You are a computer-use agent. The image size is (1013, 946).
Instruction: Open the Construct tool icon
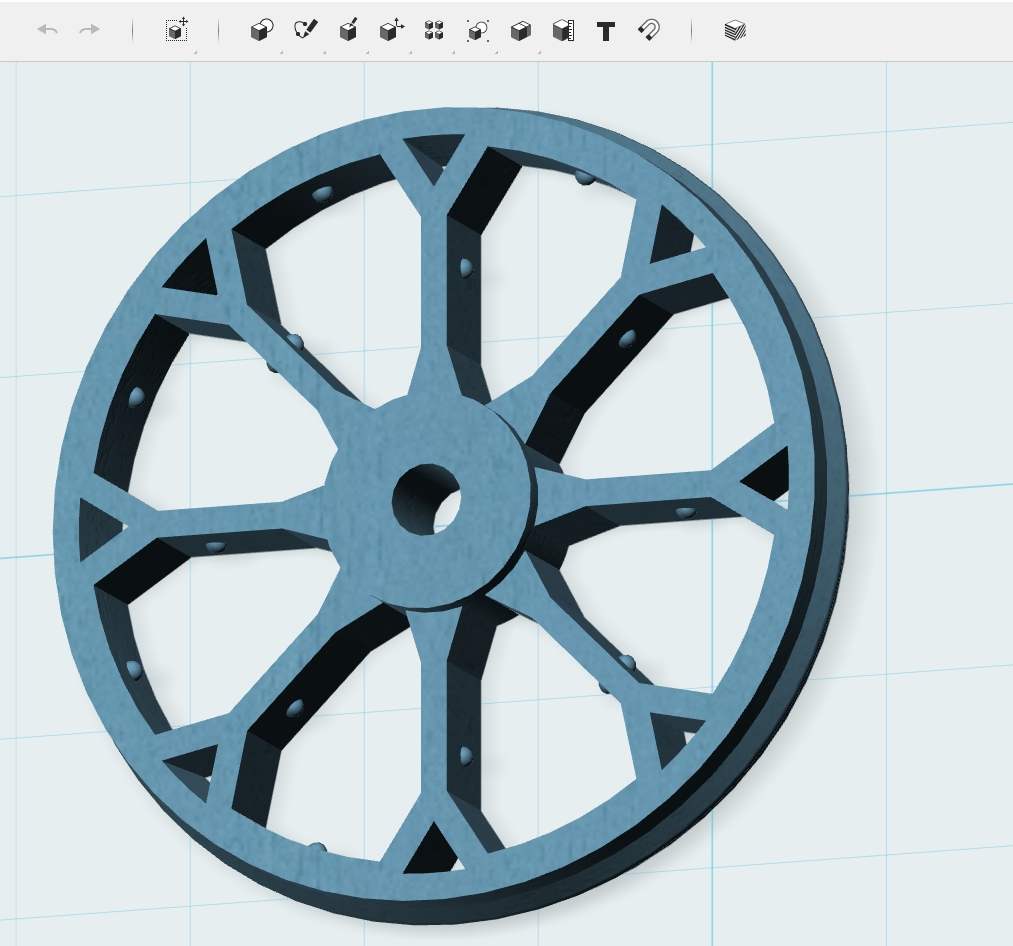click(348, 30)
